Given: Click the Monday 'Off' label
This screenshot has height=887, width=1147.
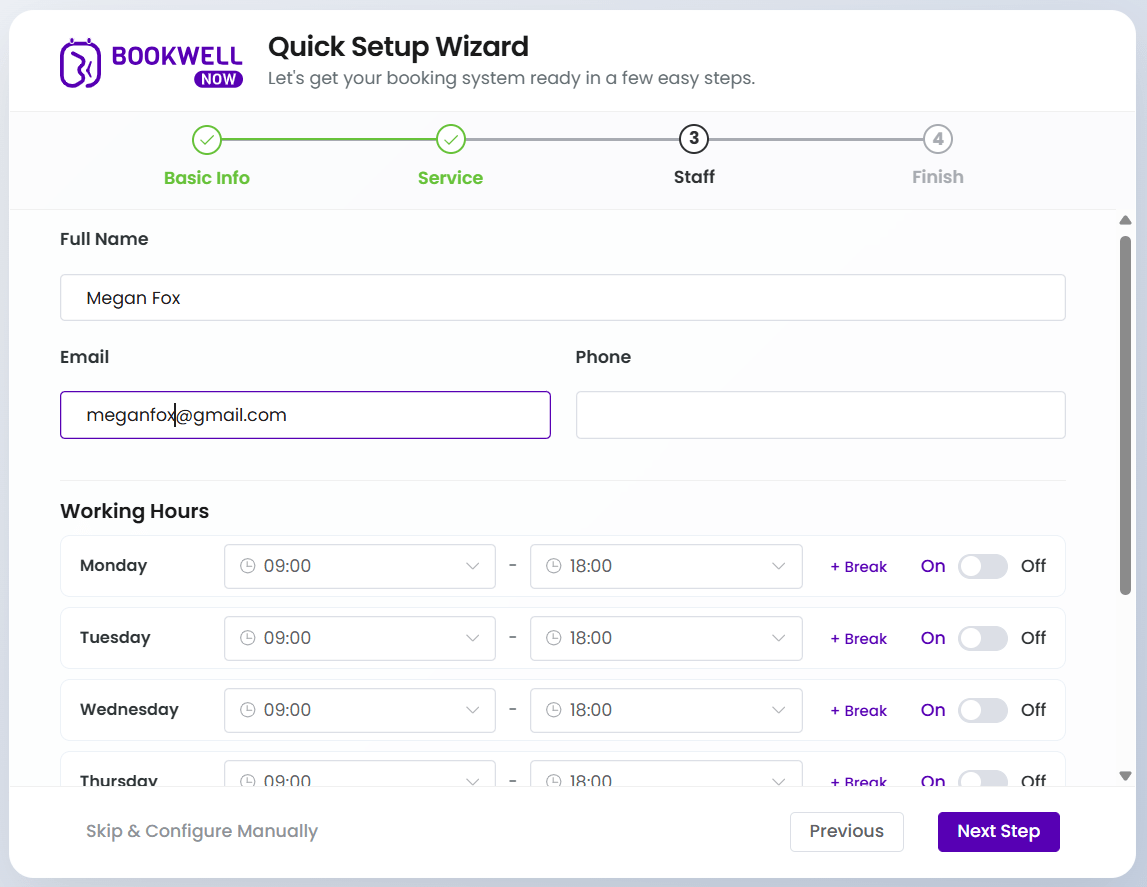Looking at the screenshot, I should (1033, 566).
